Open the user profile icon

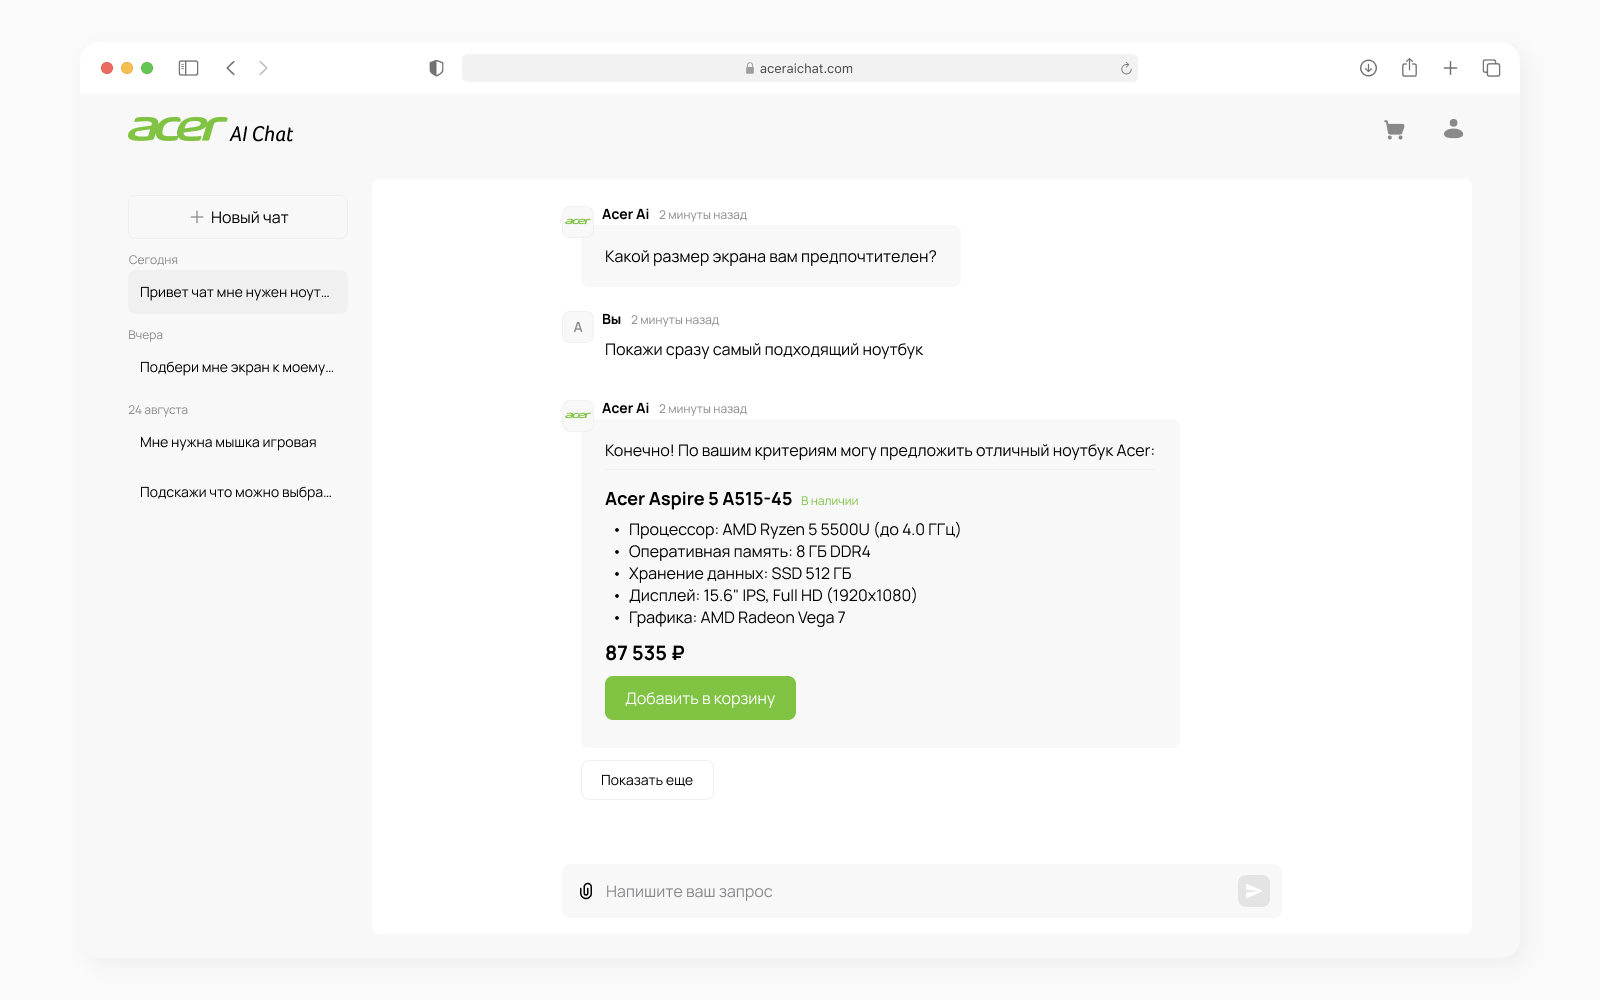click(x=1453, y=129)
